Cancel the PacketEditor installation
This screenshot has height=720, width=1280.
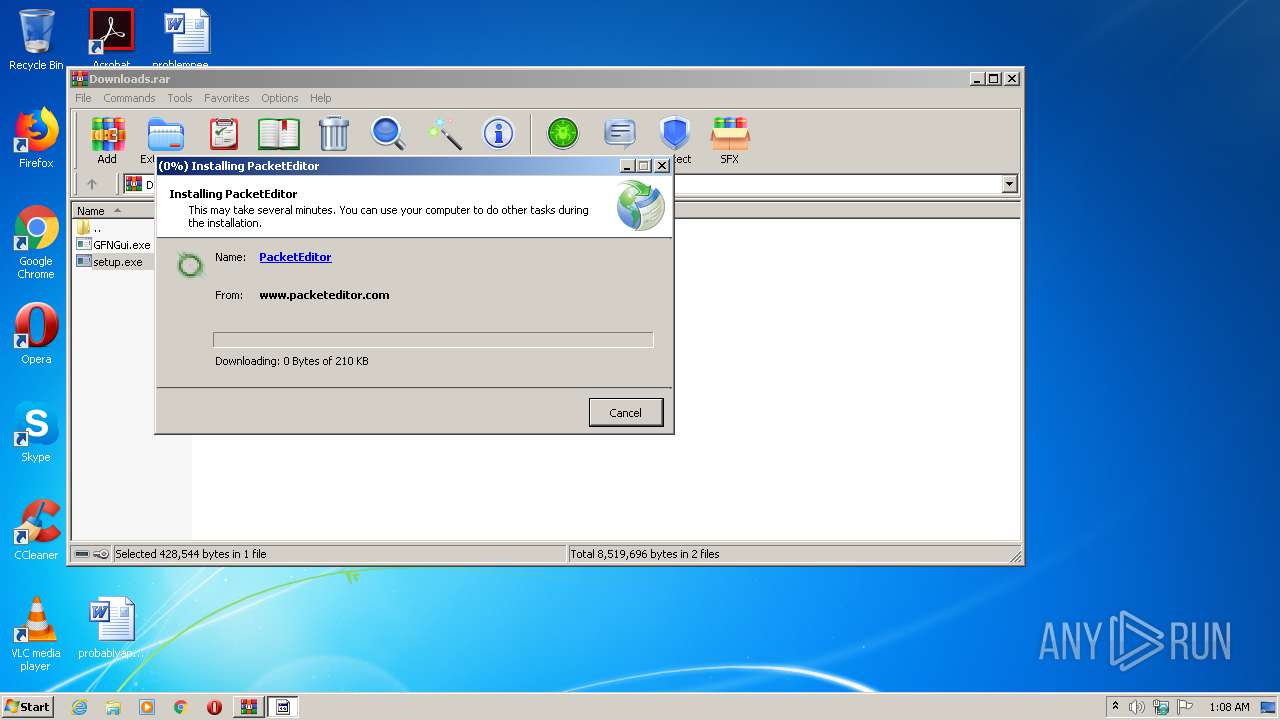[626, 413]
